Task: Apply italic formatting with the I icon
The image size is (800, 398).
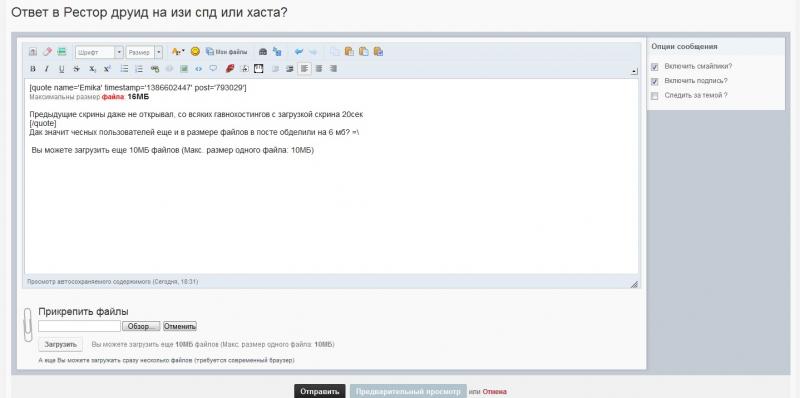Action: coord(46,69)
